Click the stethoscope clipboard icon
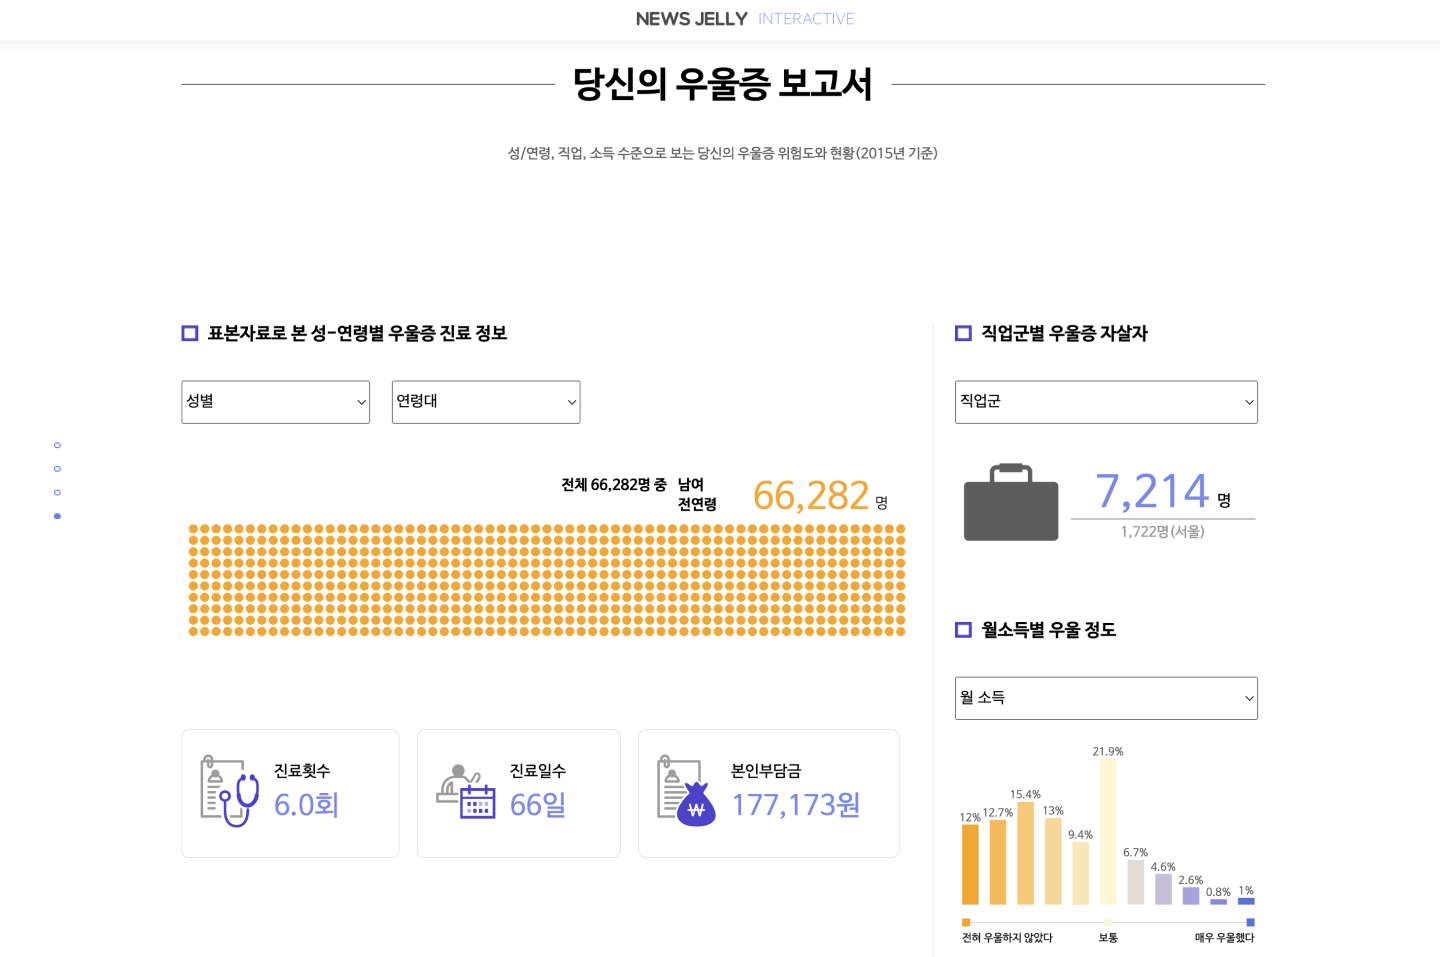Screen dimensions: 1440x957 click(229, 791)
